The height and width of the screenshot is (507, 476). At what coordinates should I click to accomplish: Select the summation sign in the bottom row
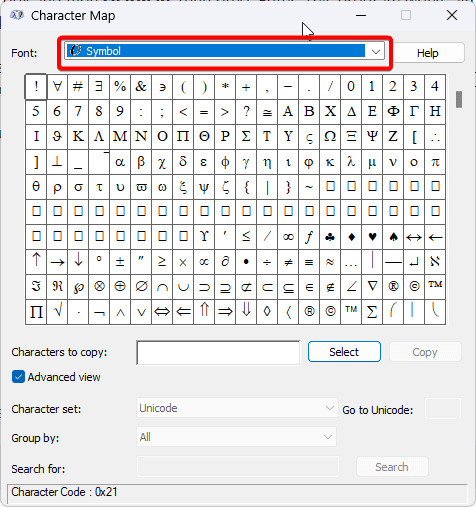click(372, 312)
